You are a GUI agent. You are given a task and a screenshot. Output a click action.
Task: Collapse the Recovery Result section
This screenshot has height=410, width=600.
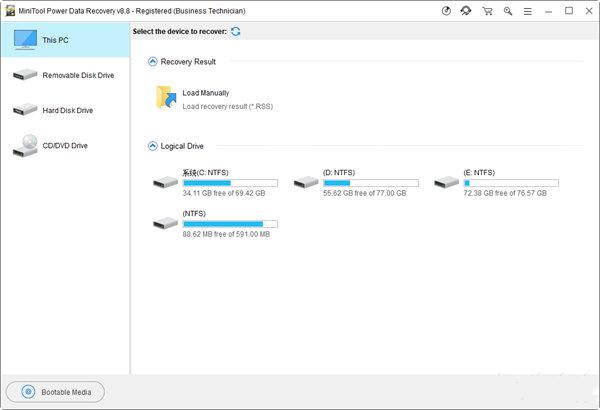(152, 62)
